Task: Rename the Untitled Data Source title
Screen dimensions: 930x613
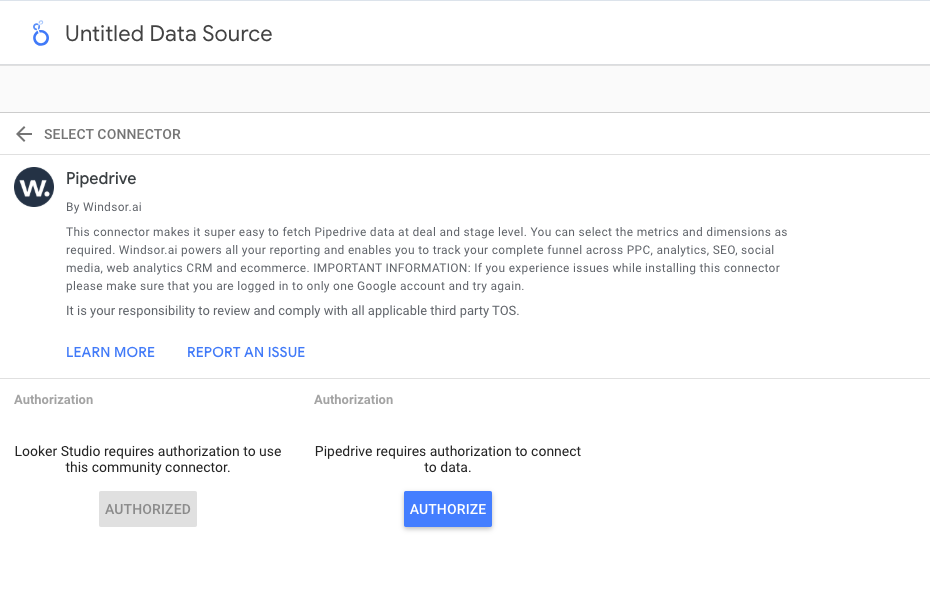Action: pos(168,34)
